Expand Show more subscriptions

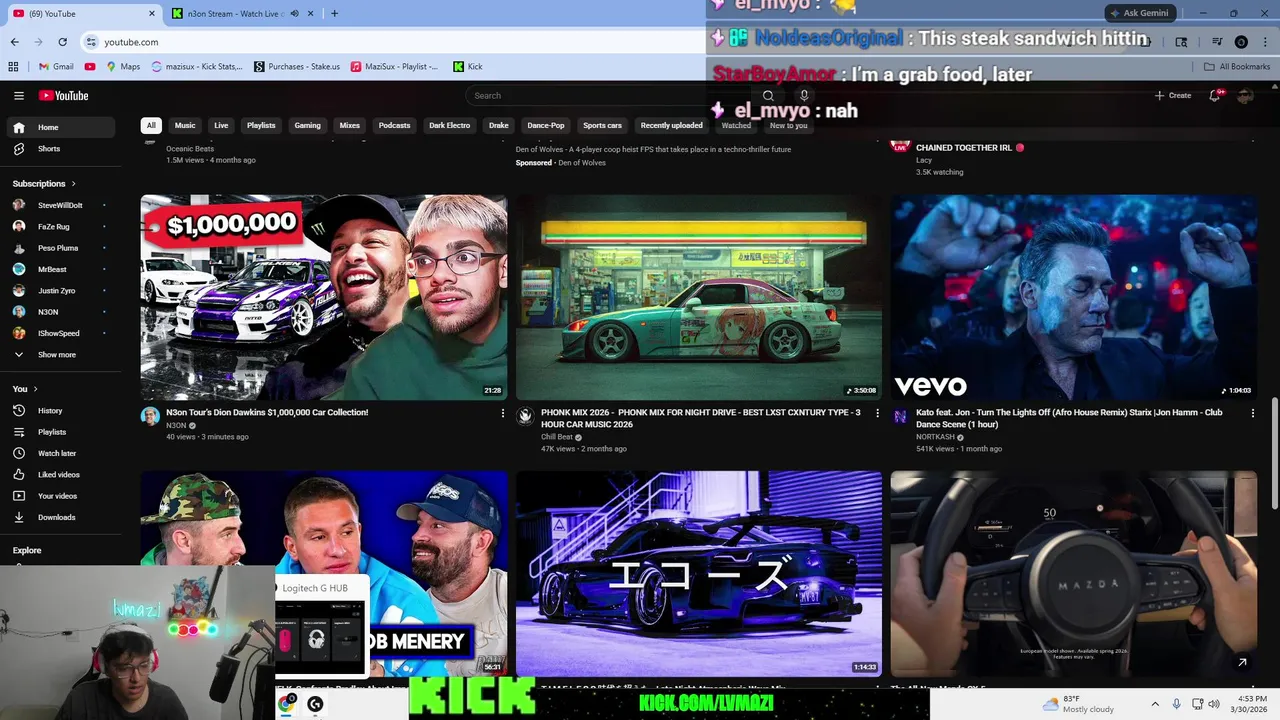pos(57,355)
